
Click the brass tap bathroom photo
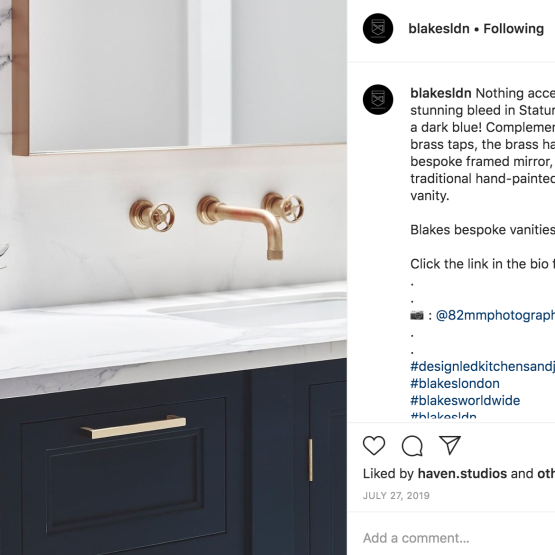click(x=173, y=278)
